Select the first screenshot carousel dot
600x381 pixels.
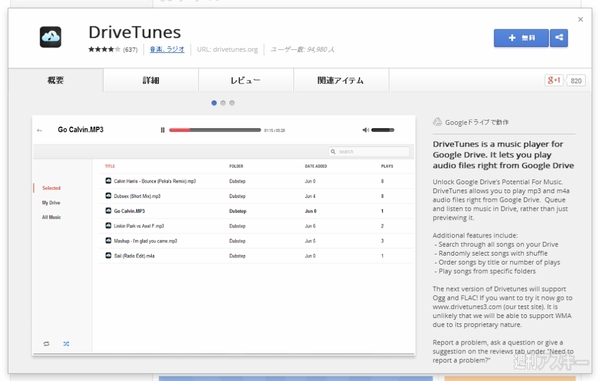[214, 103]
